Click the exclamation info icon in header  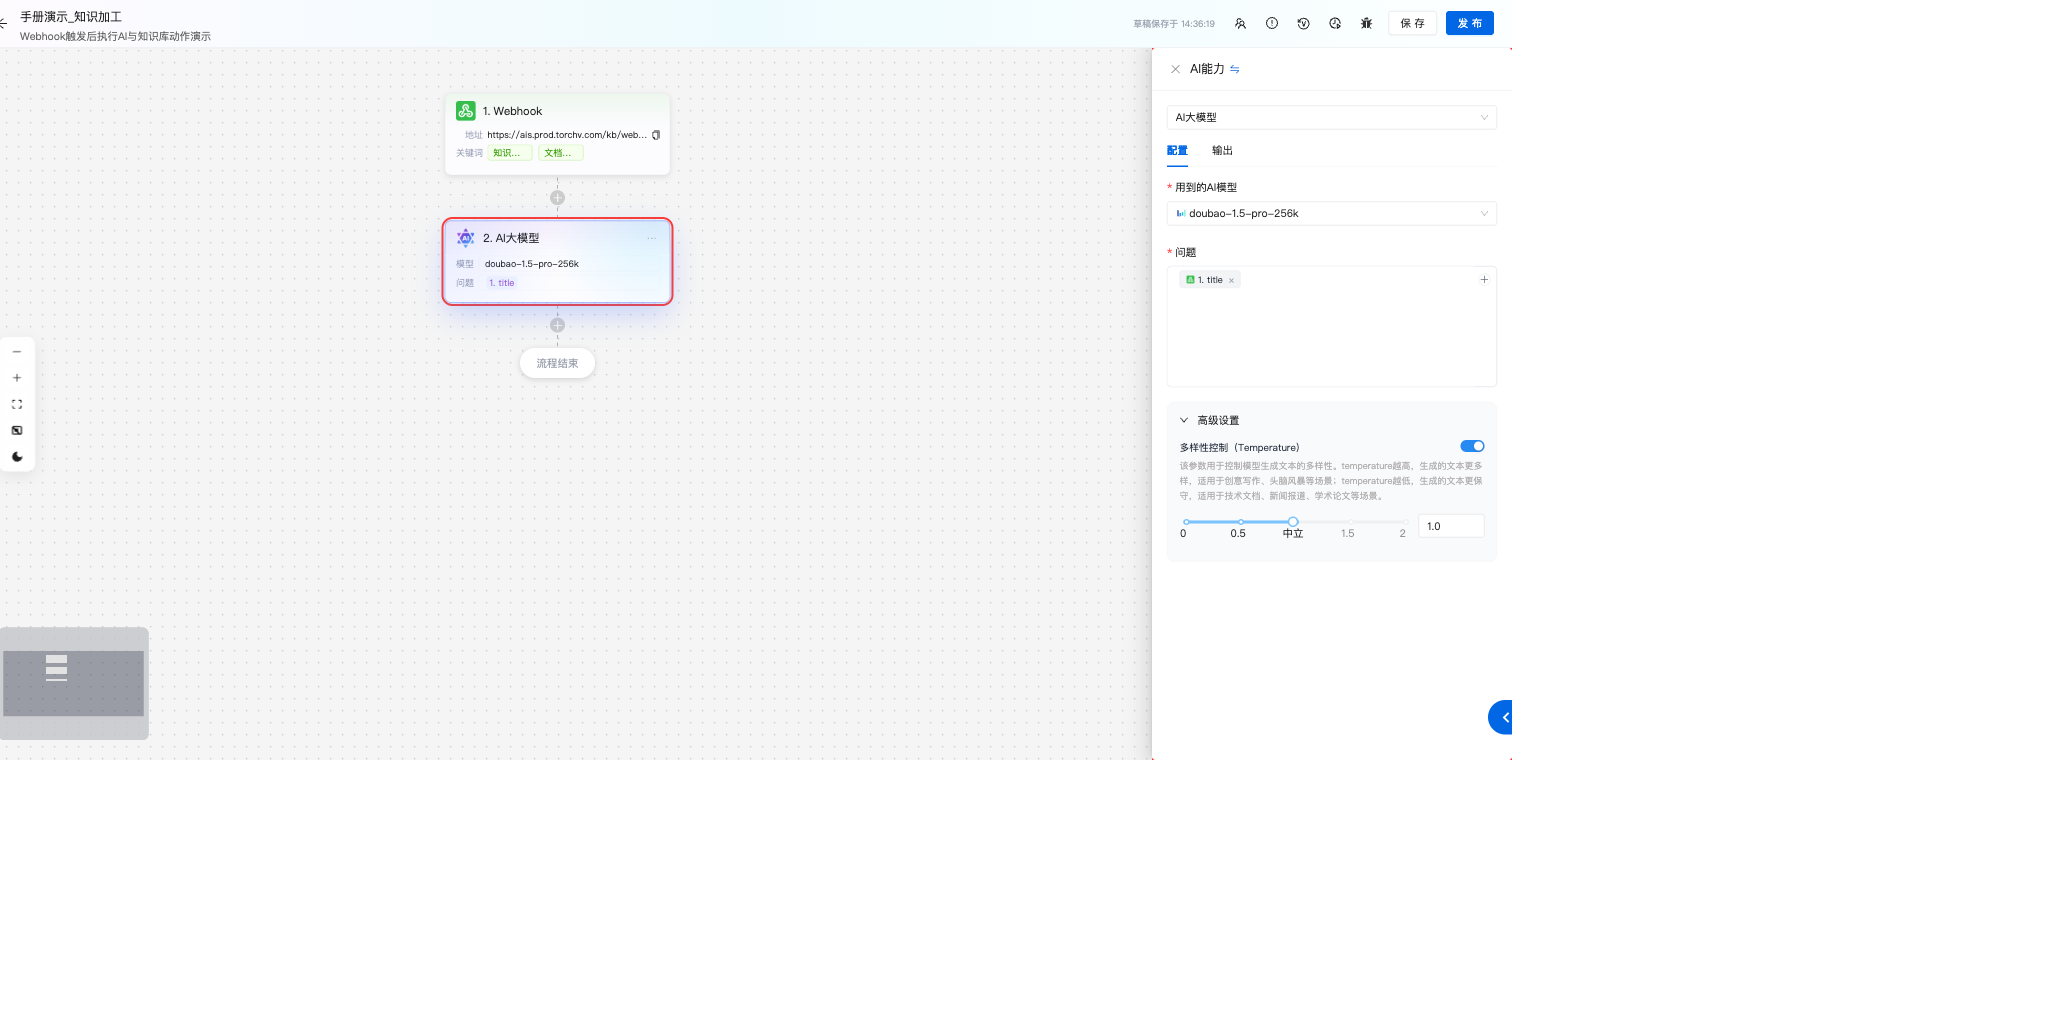point(1271,23)
